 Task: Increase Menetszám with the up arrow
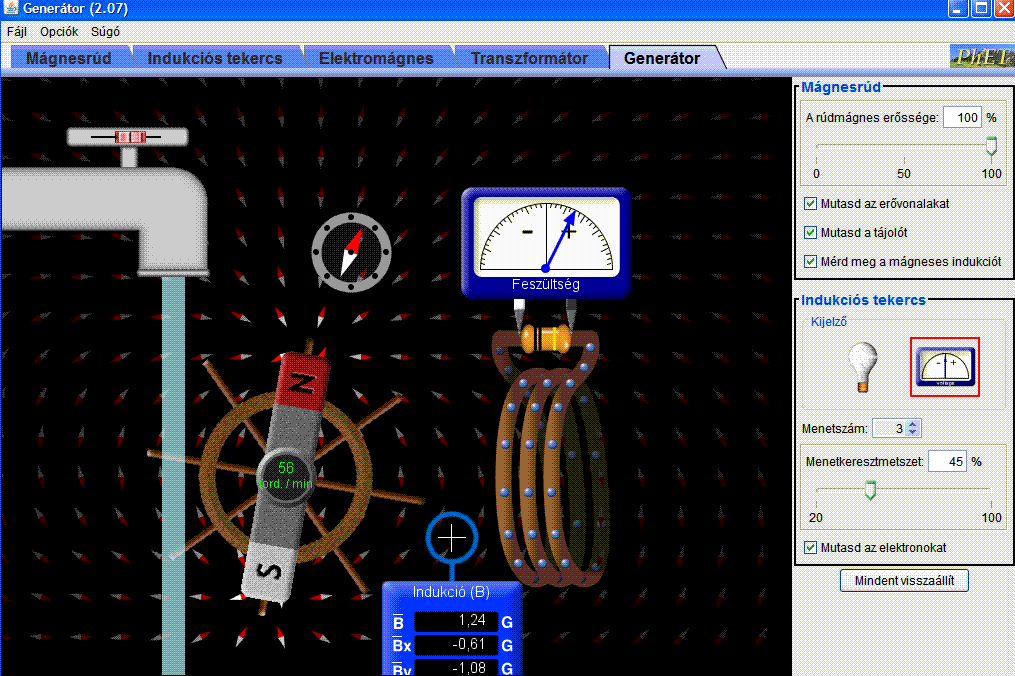(x=912, y=424)
